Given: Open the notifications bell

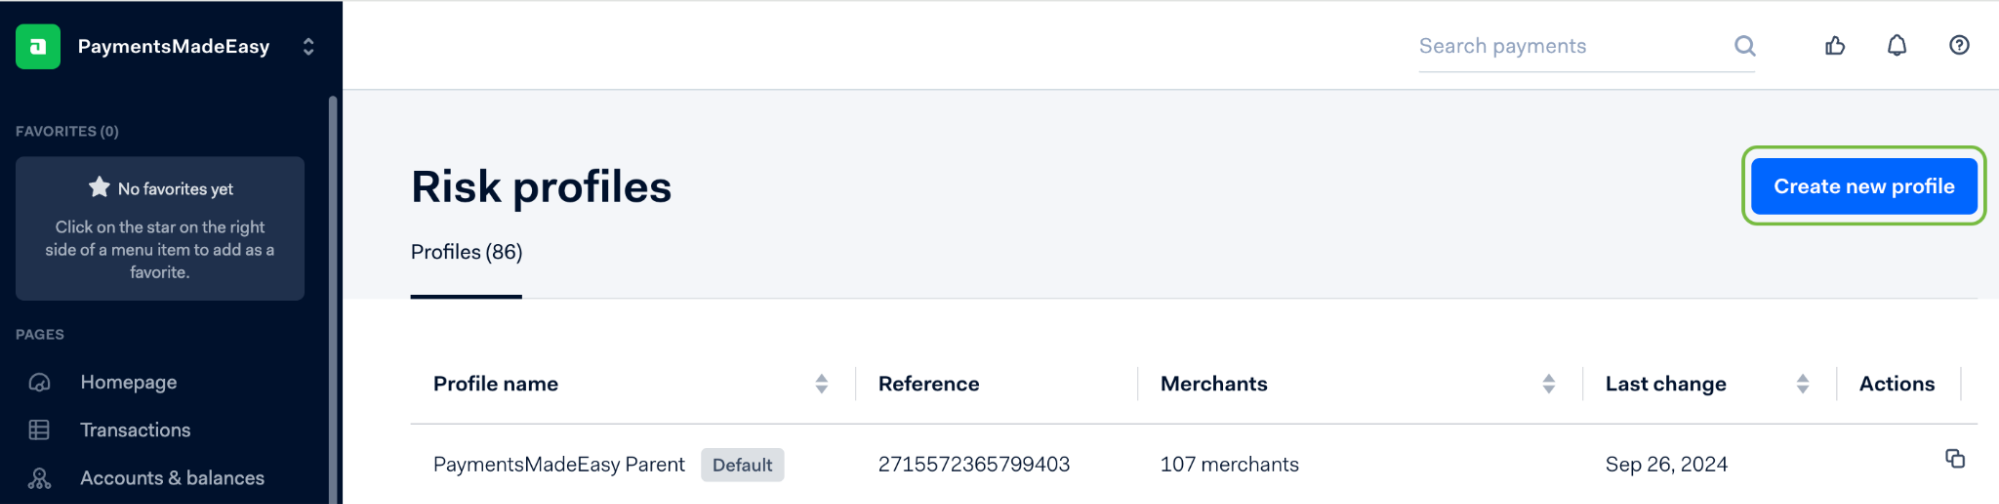Looking at the screenshot, I should click(1897, 46).
